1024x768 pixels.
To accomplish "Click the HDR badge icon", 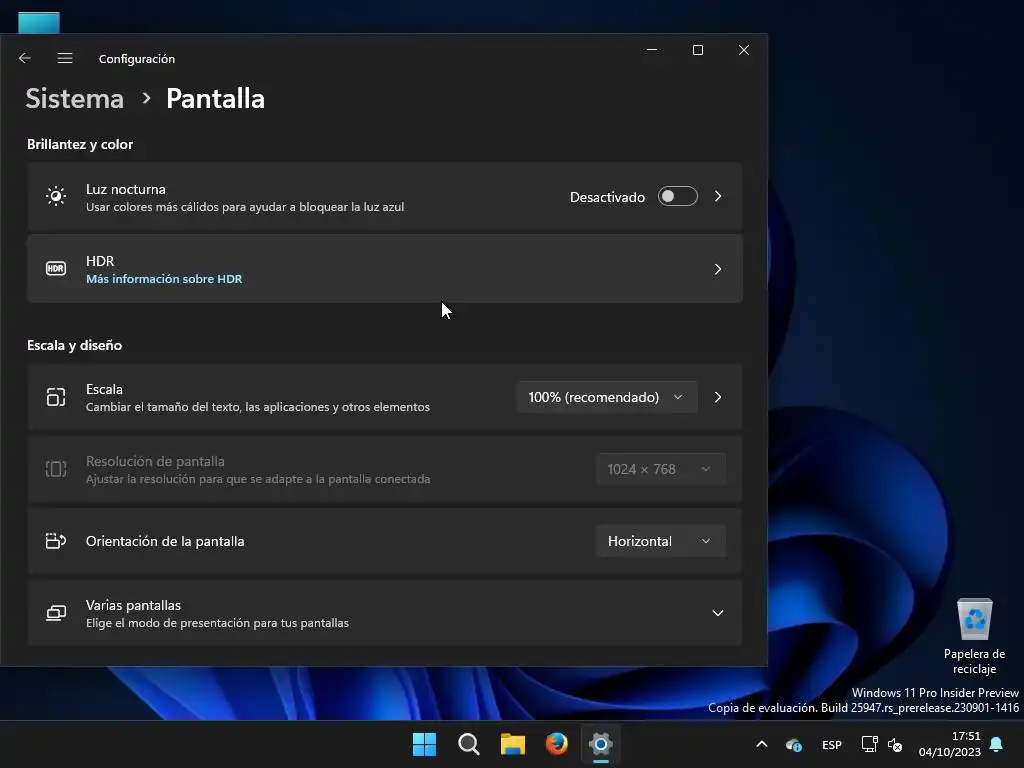I will tap(56, 268).
